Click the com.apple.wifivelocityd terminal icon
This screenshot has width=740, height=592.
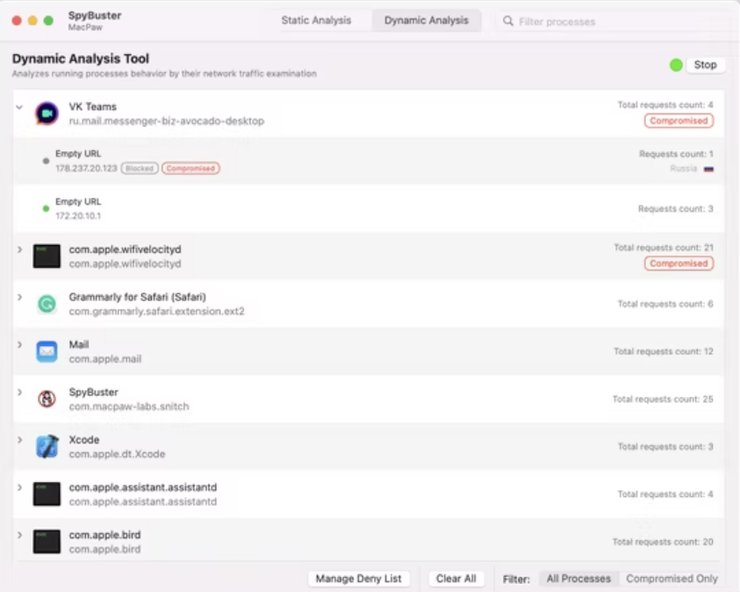pyautogui.click(x=47, y=256)
